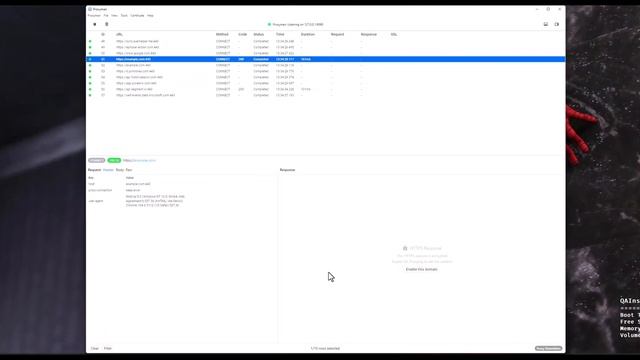Screen dimensions: 640x360
Task: Click the Clear button in bottom bar
Action: 95,349
